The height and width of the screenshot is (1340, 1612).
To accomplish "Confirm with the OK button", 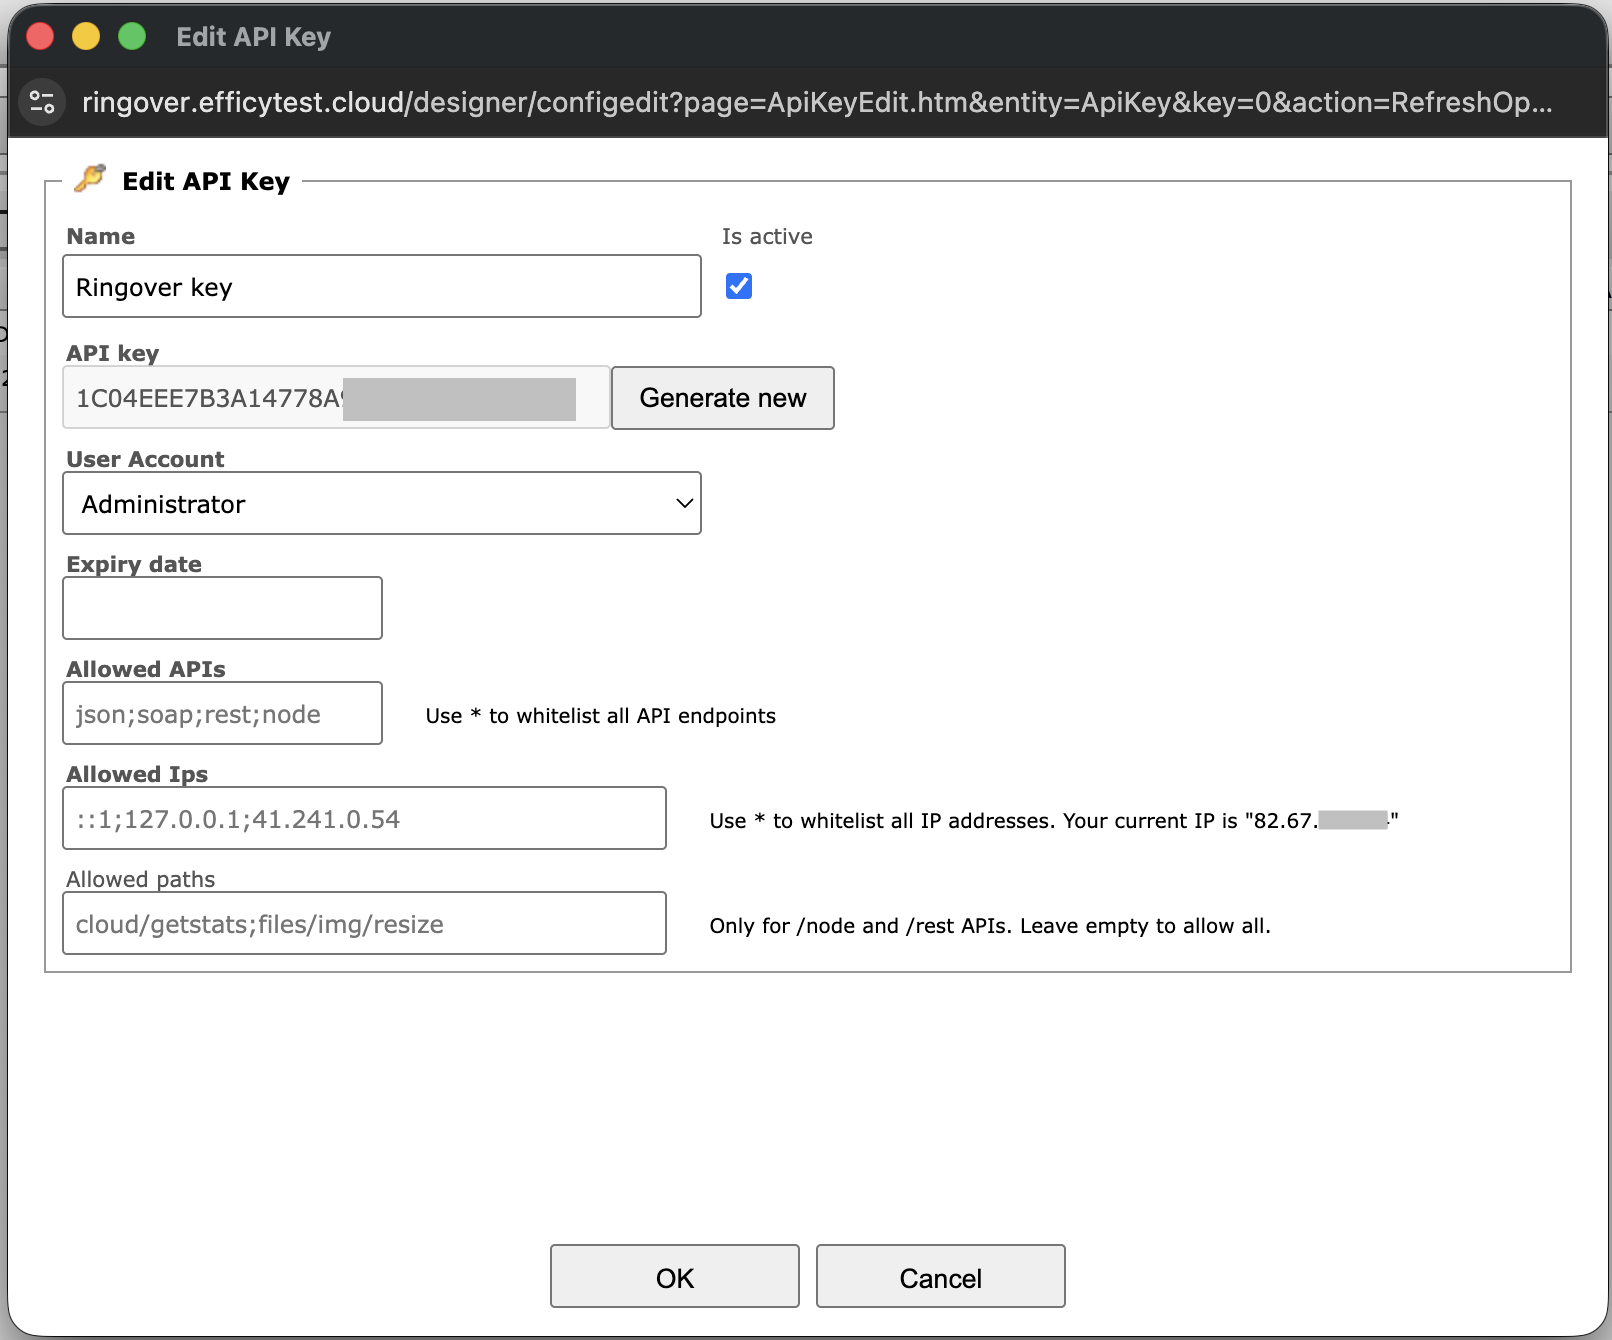I will tap(675, 1276).
